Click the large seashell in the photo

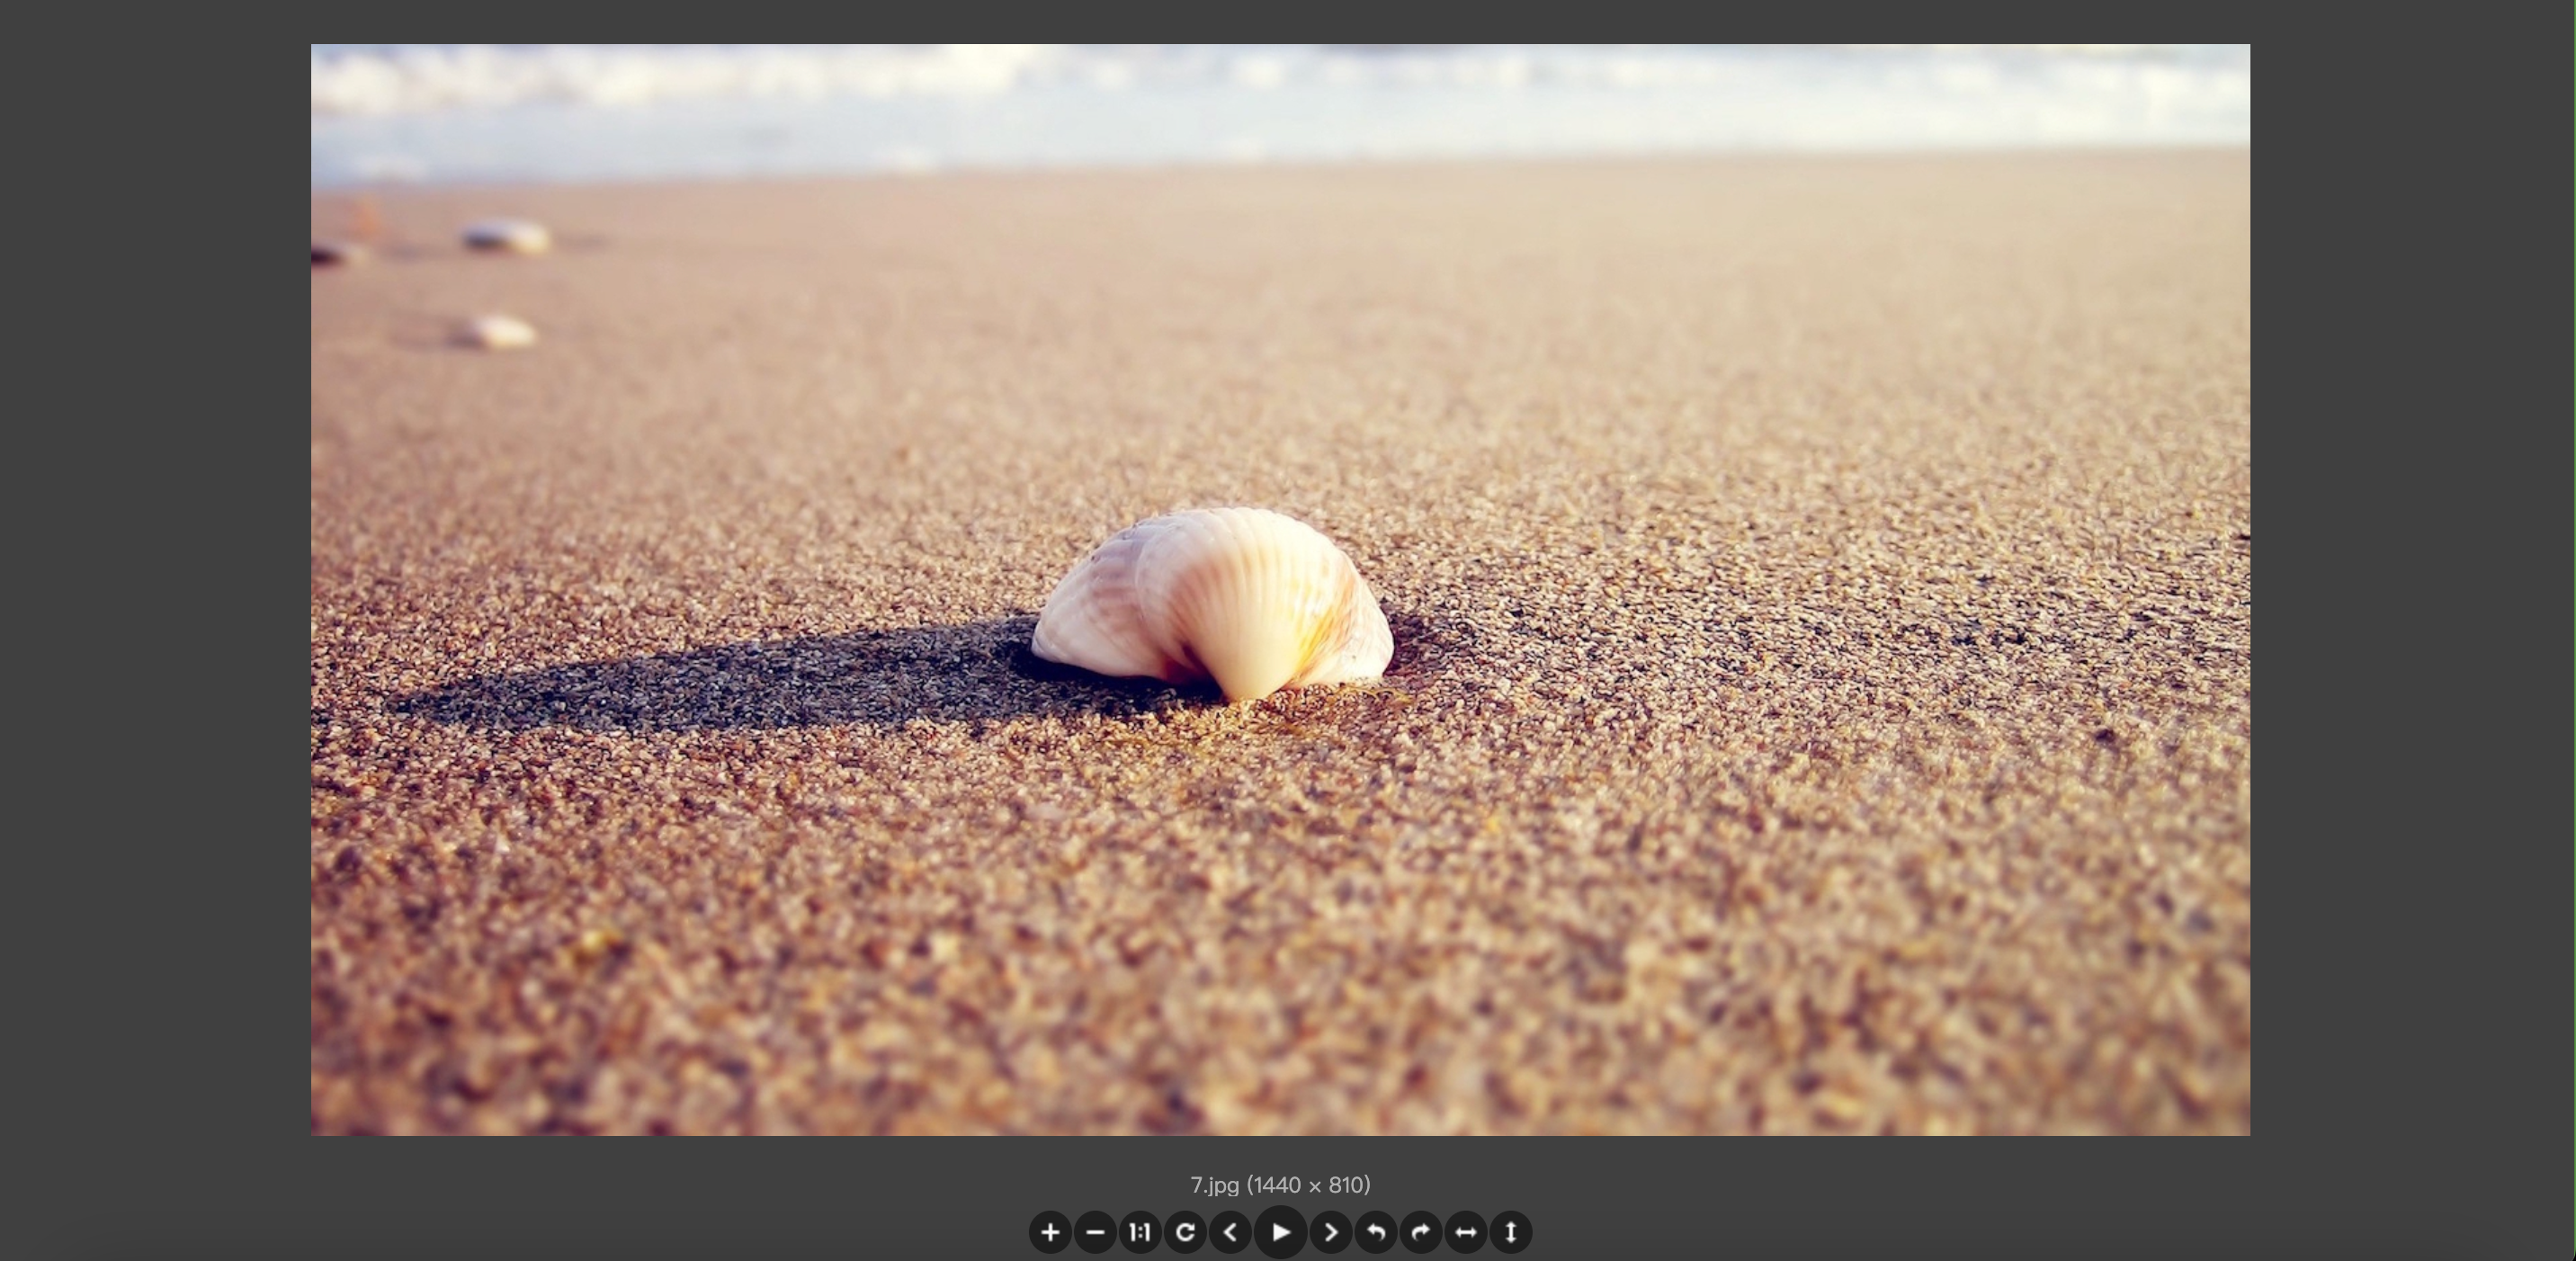click(x=1215, y=600)
